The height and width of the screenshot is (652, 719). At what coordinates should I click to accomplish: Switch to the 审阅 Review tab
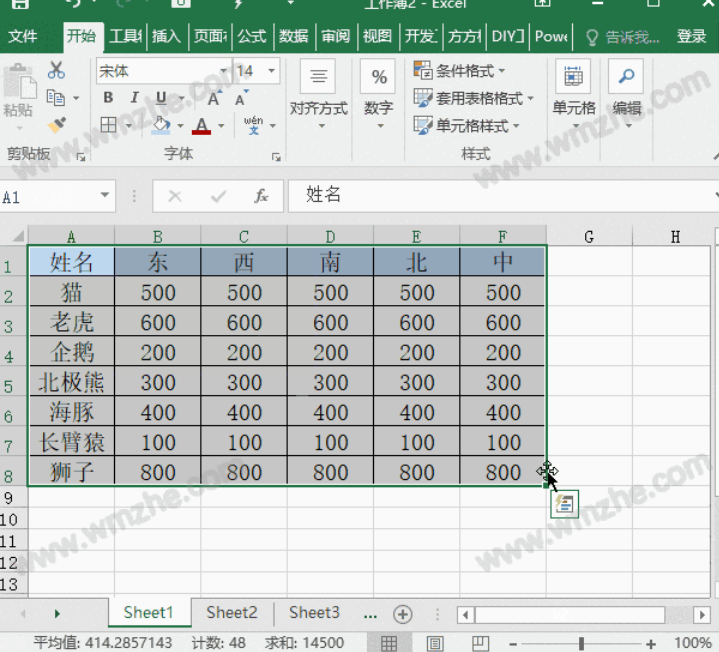point(336,36)
